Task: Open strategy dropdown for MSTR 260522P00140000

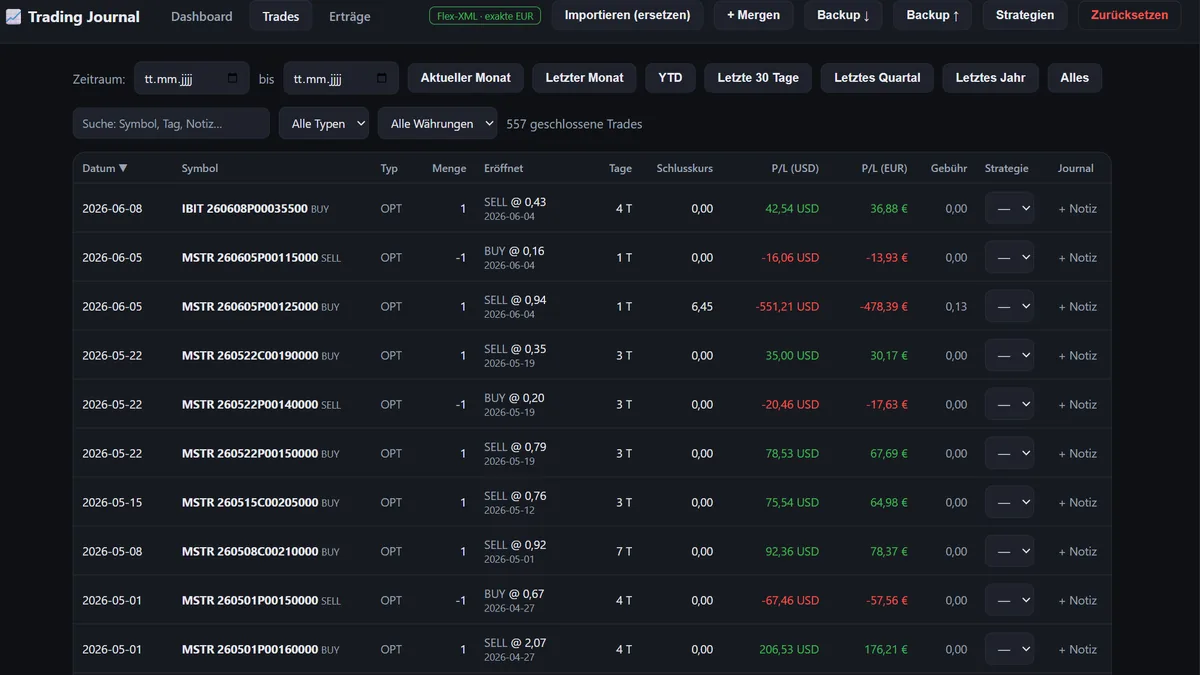Action: tap(1009, 404)
